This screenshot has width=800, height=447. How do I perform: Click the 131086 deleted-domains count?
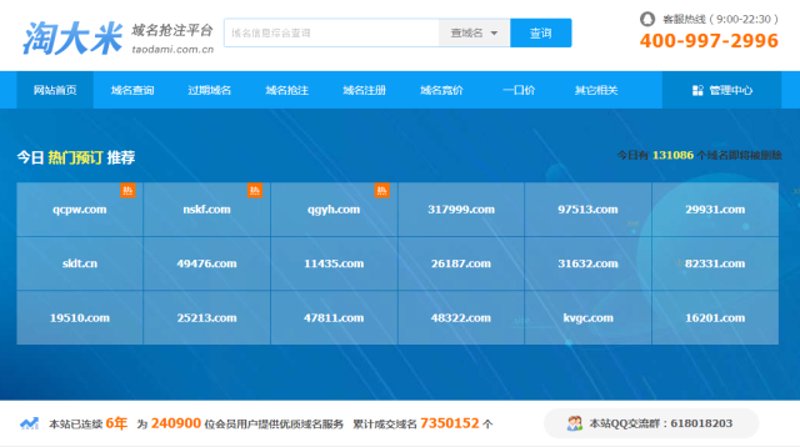[x=673, y=155]
